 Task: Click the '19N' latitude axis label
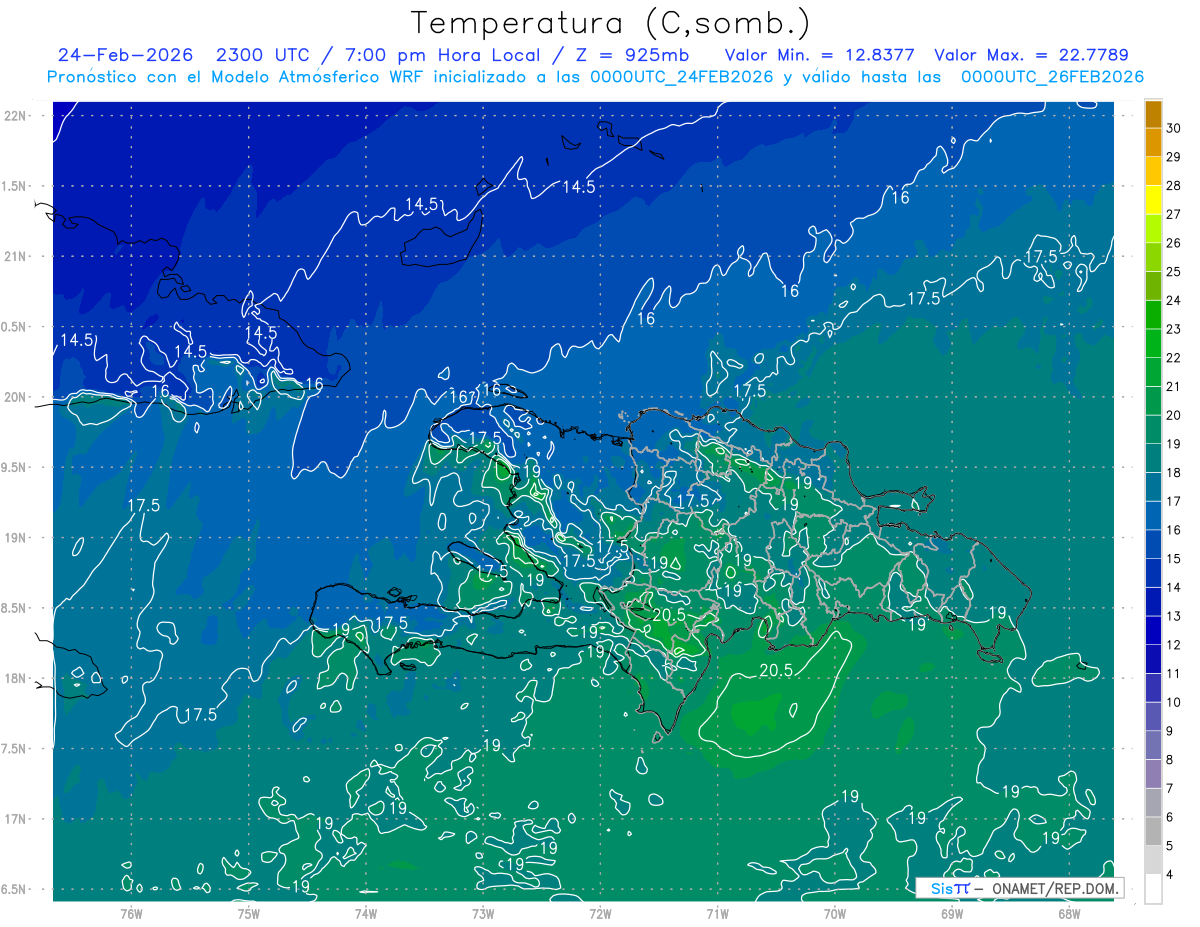13,538
